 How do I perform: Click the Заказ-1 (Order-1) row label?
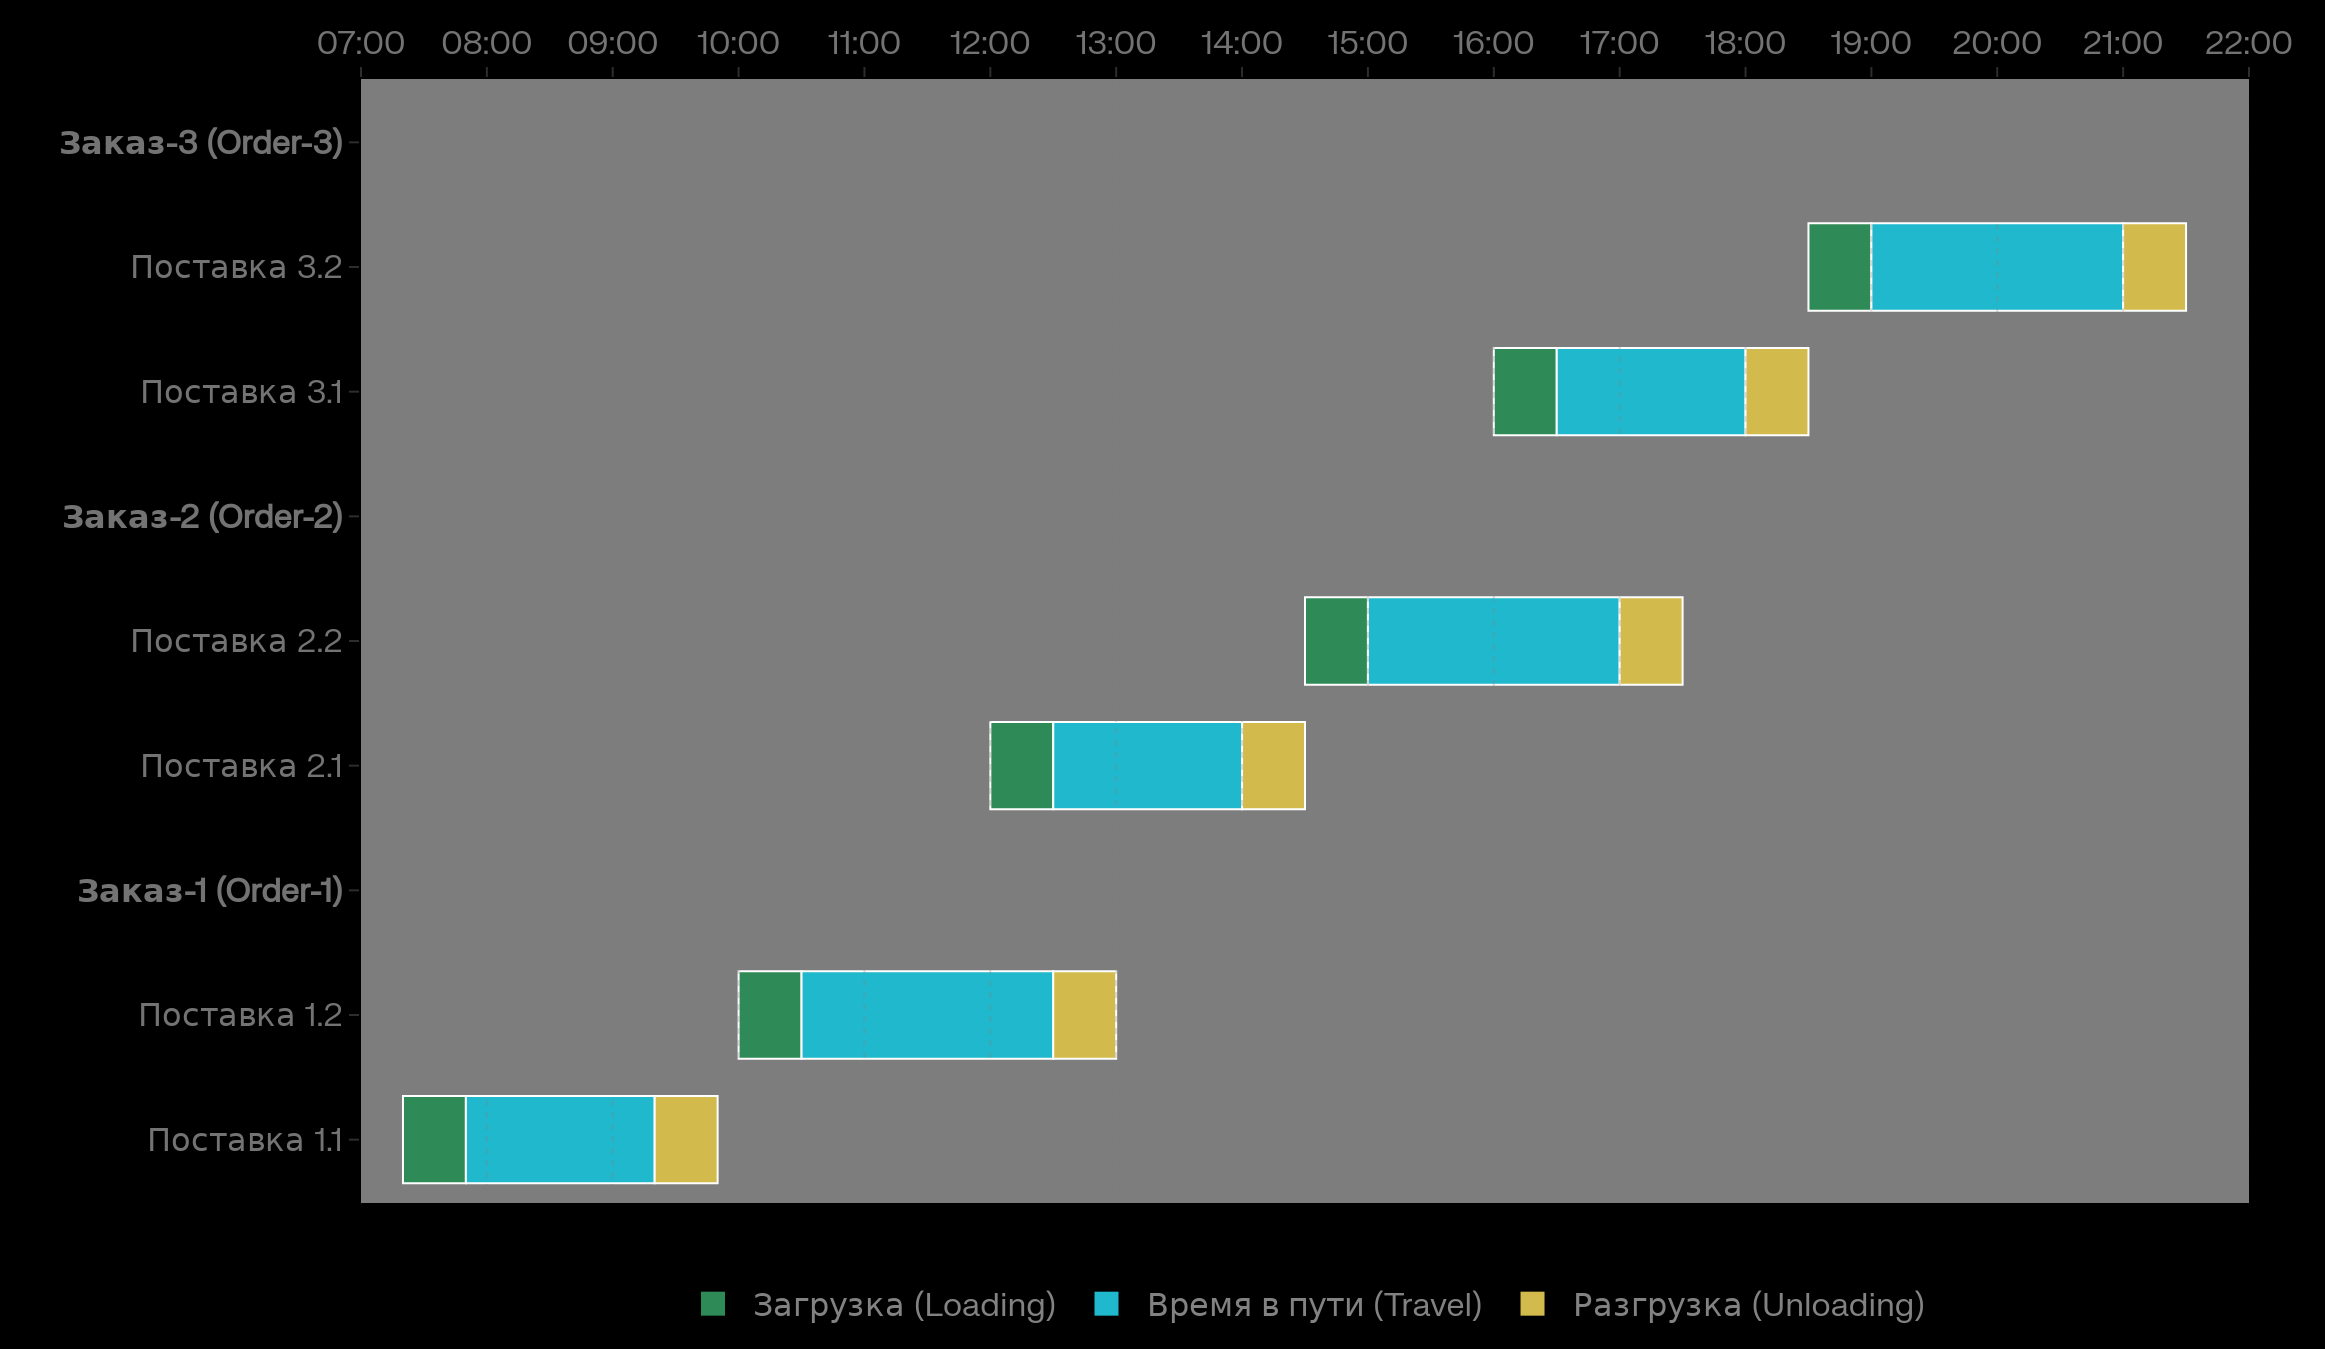point(210,891)
